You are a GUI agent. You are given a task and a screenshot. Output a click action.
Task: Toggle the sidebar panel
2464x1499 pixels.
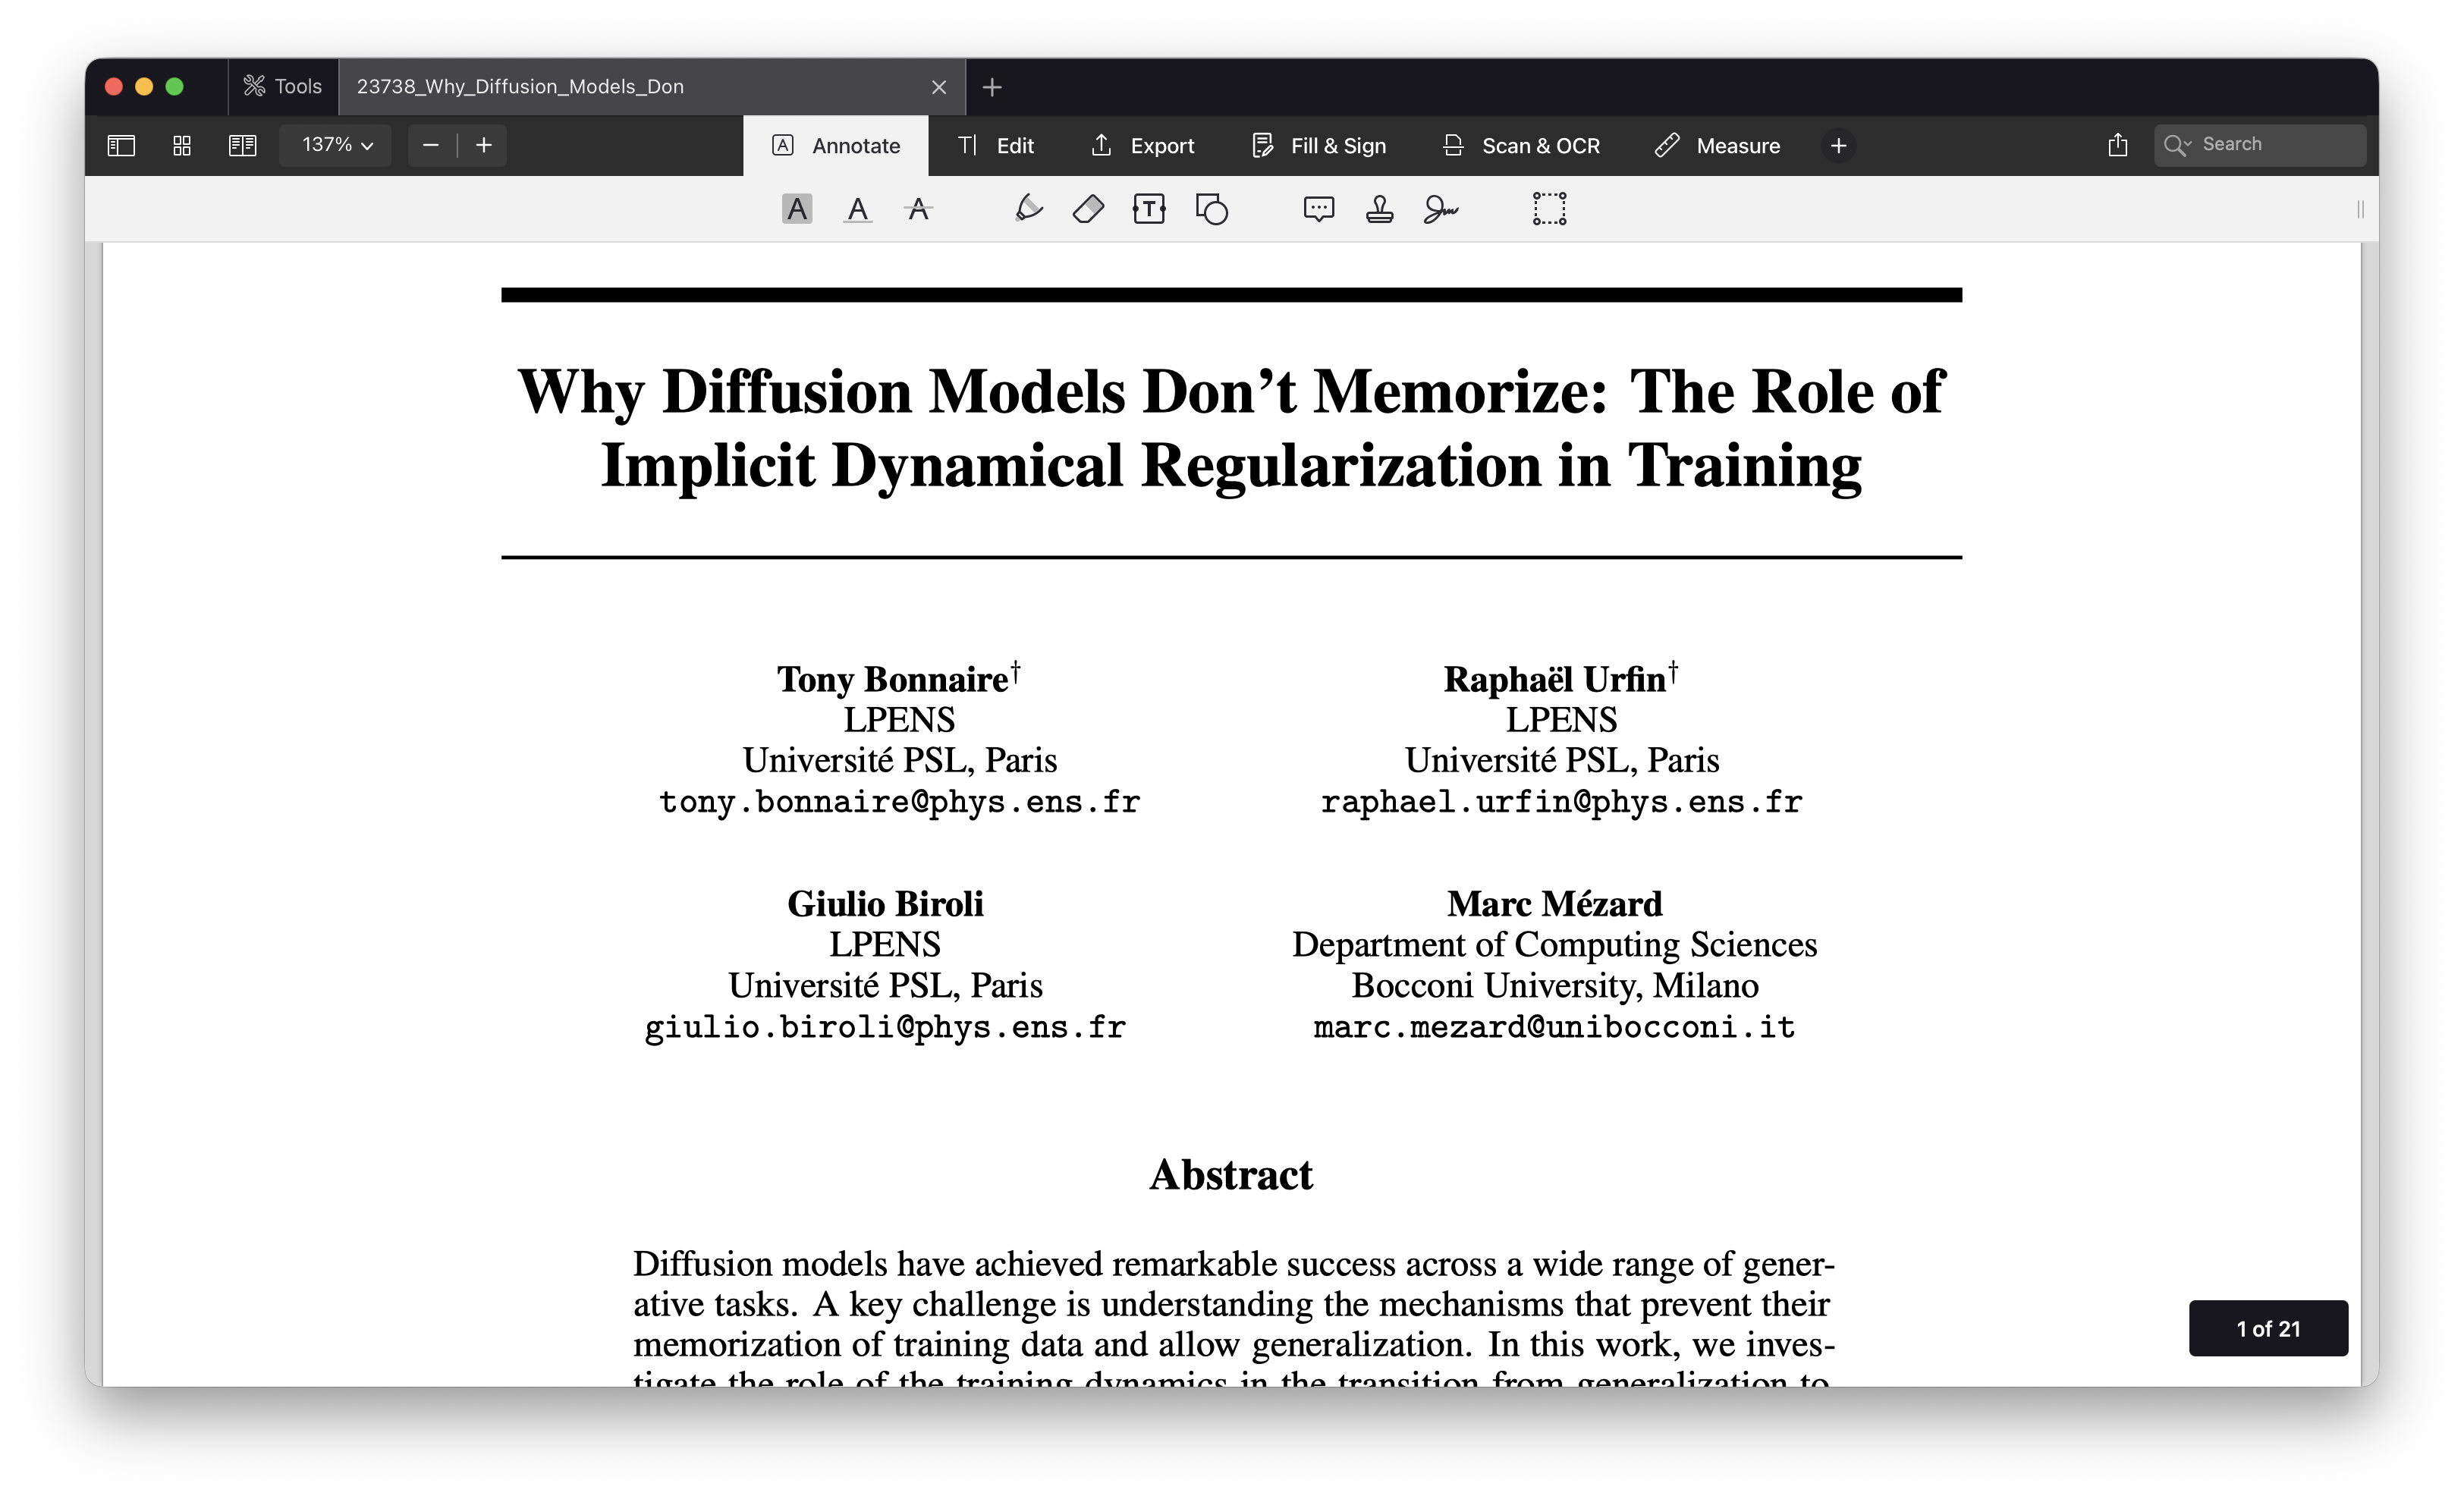click(121, 146)
